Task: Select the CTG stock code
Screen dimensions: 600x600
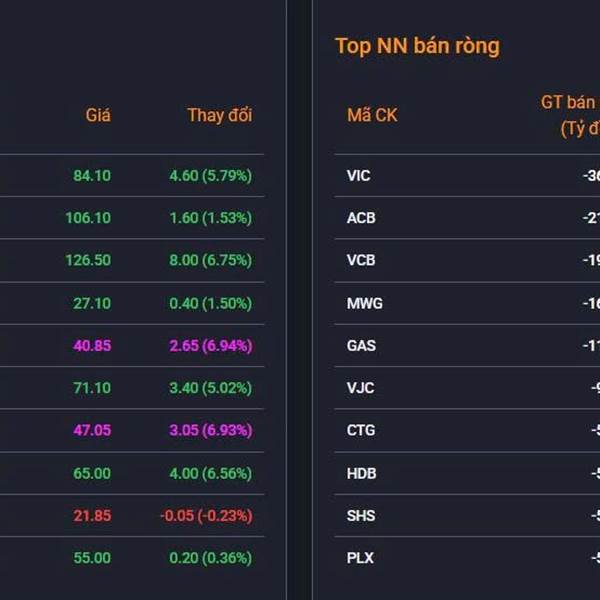Action: click(360, 430)
